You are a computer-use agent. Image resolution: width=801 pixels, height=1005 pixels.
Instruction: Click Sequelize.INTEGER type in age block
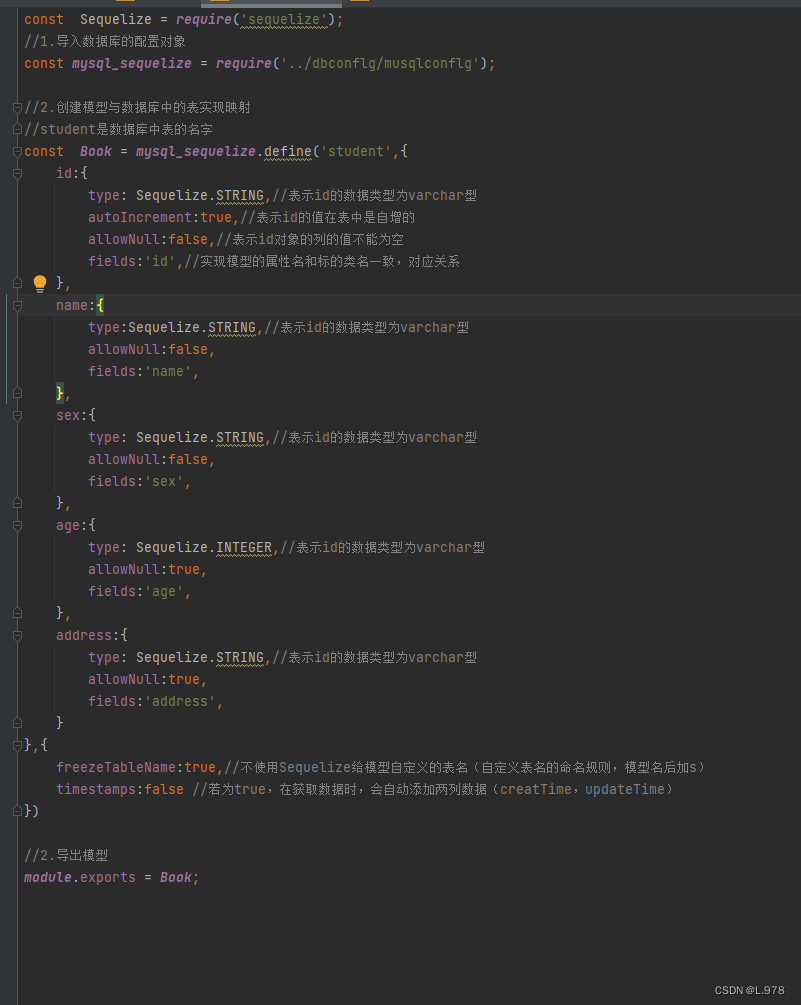coord(204,547)
